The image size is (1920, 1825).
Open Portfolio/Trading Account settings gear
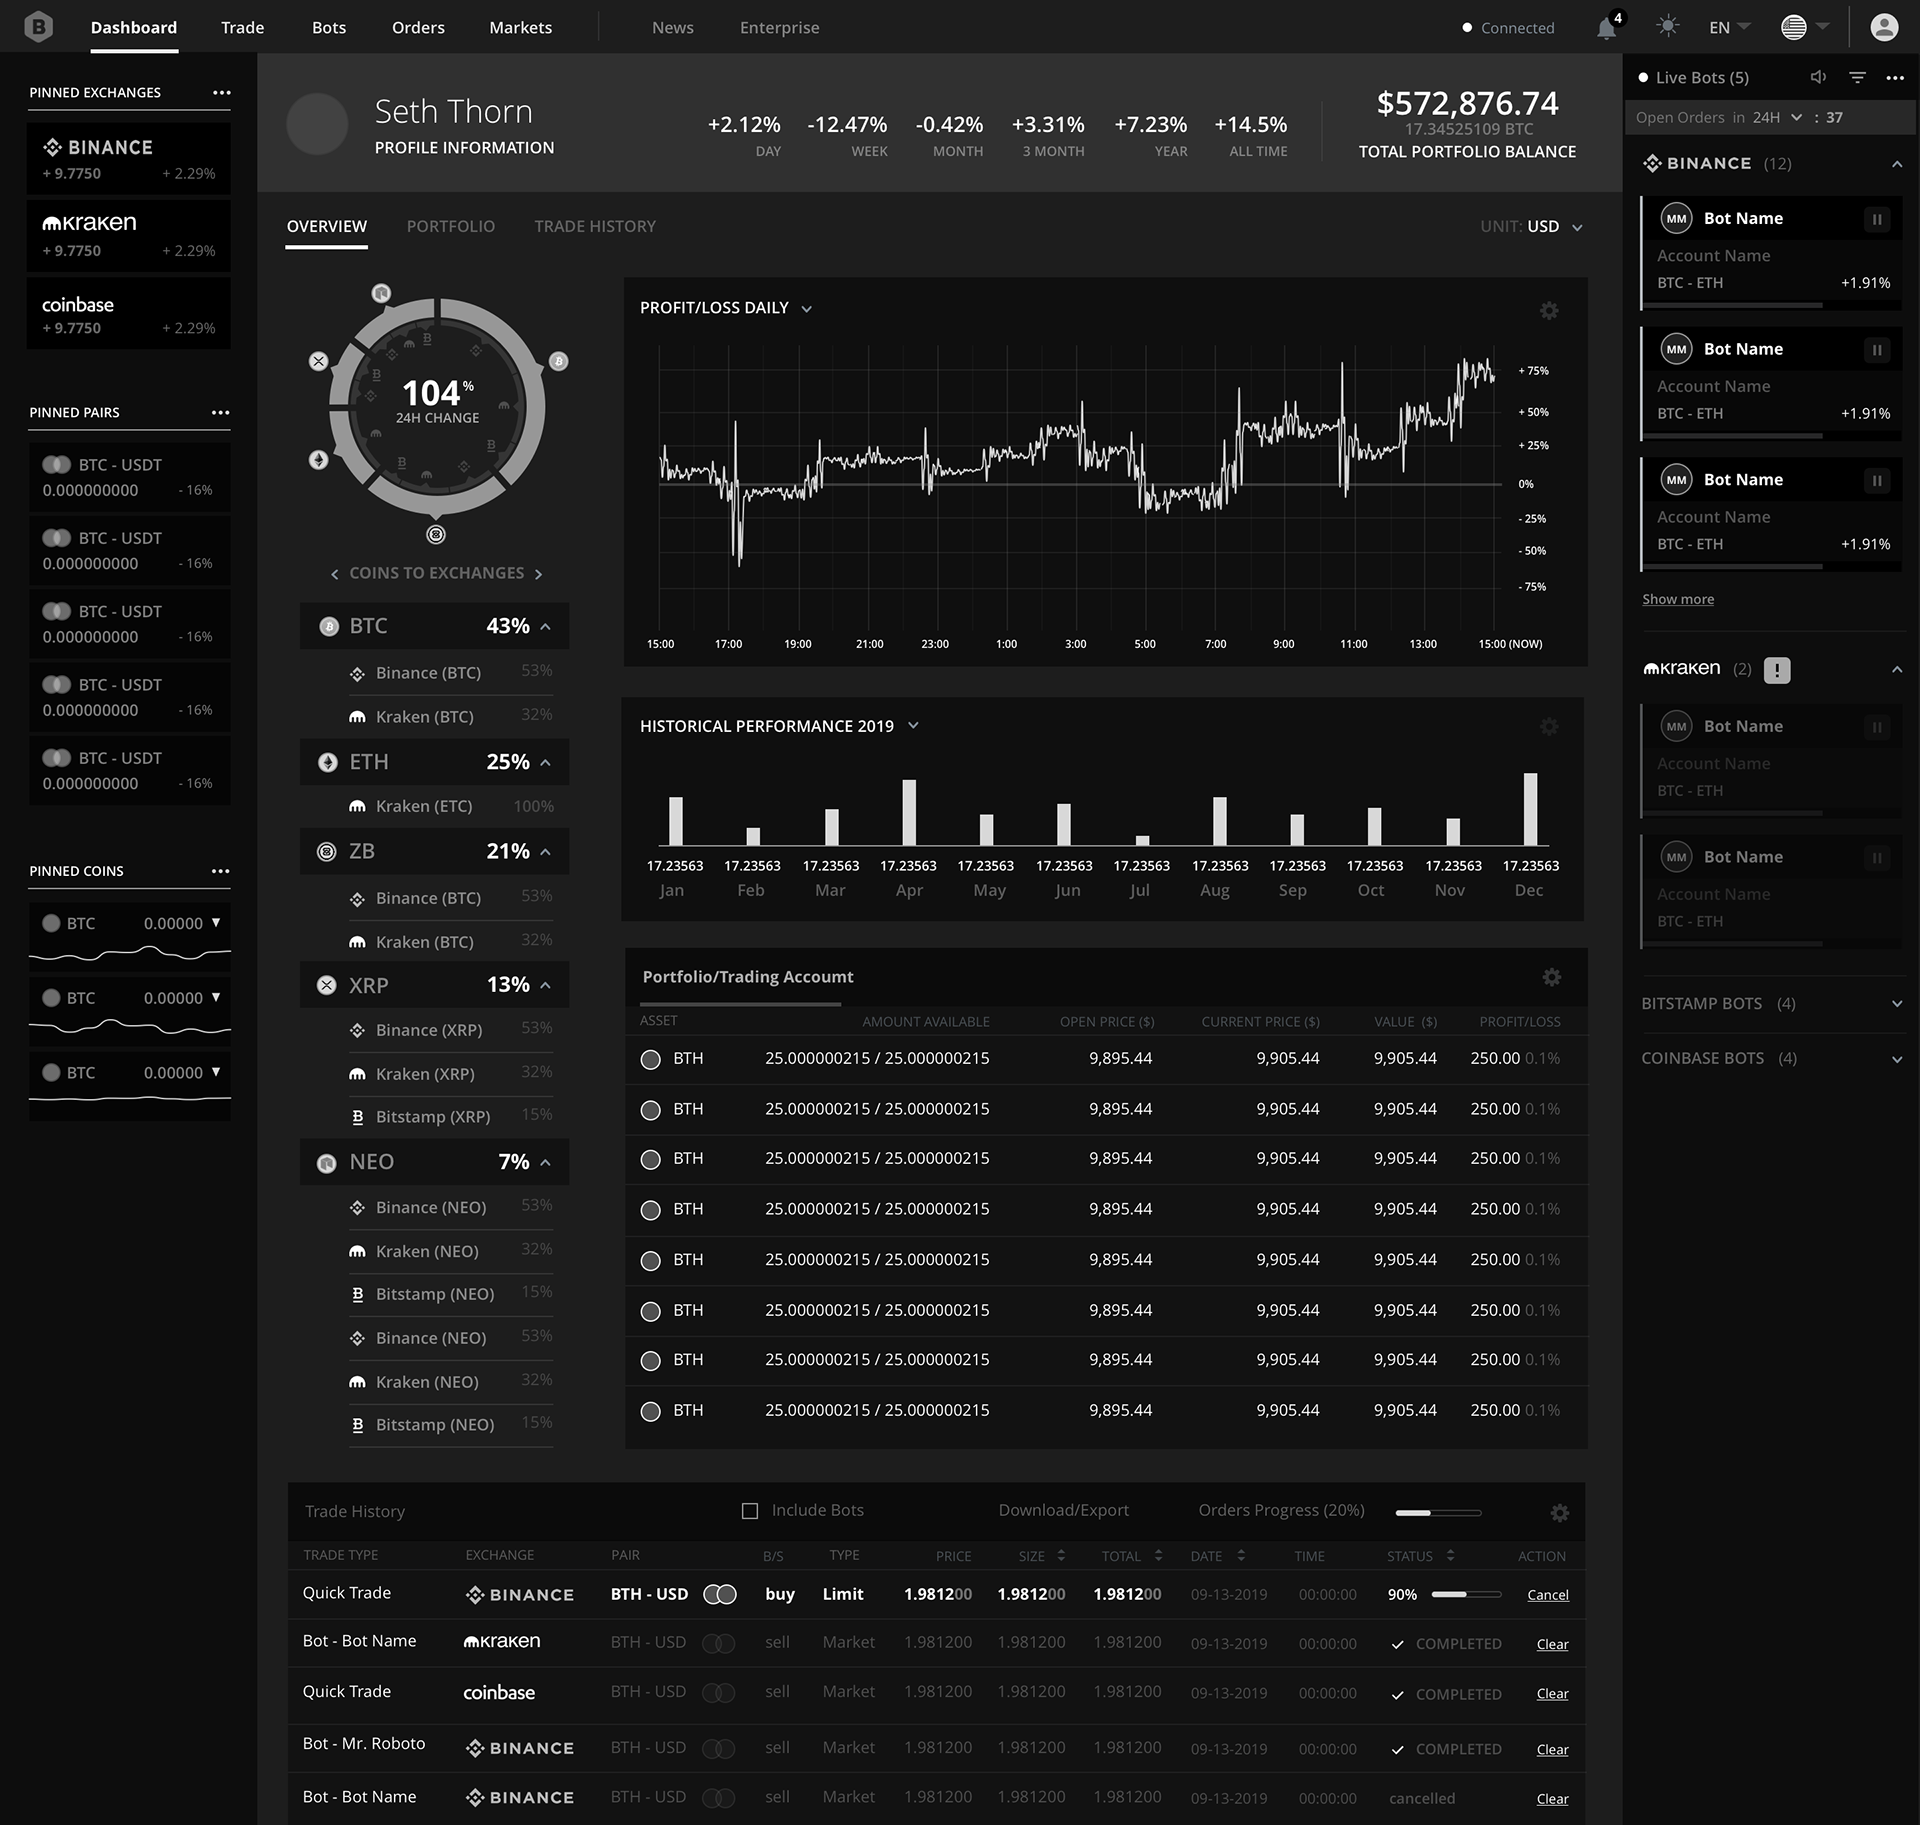[x=1551, y=977]
